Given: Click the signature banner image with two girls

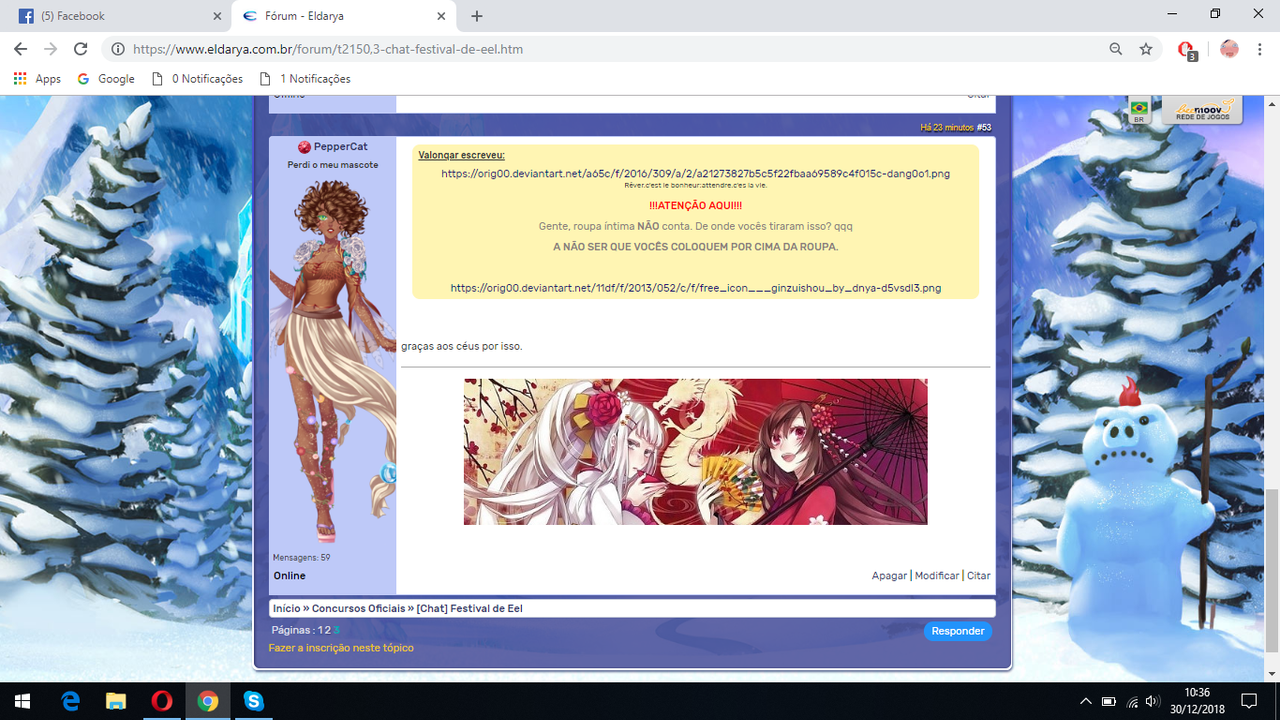Looking at the screenshot, I should (x=695, y=451).
